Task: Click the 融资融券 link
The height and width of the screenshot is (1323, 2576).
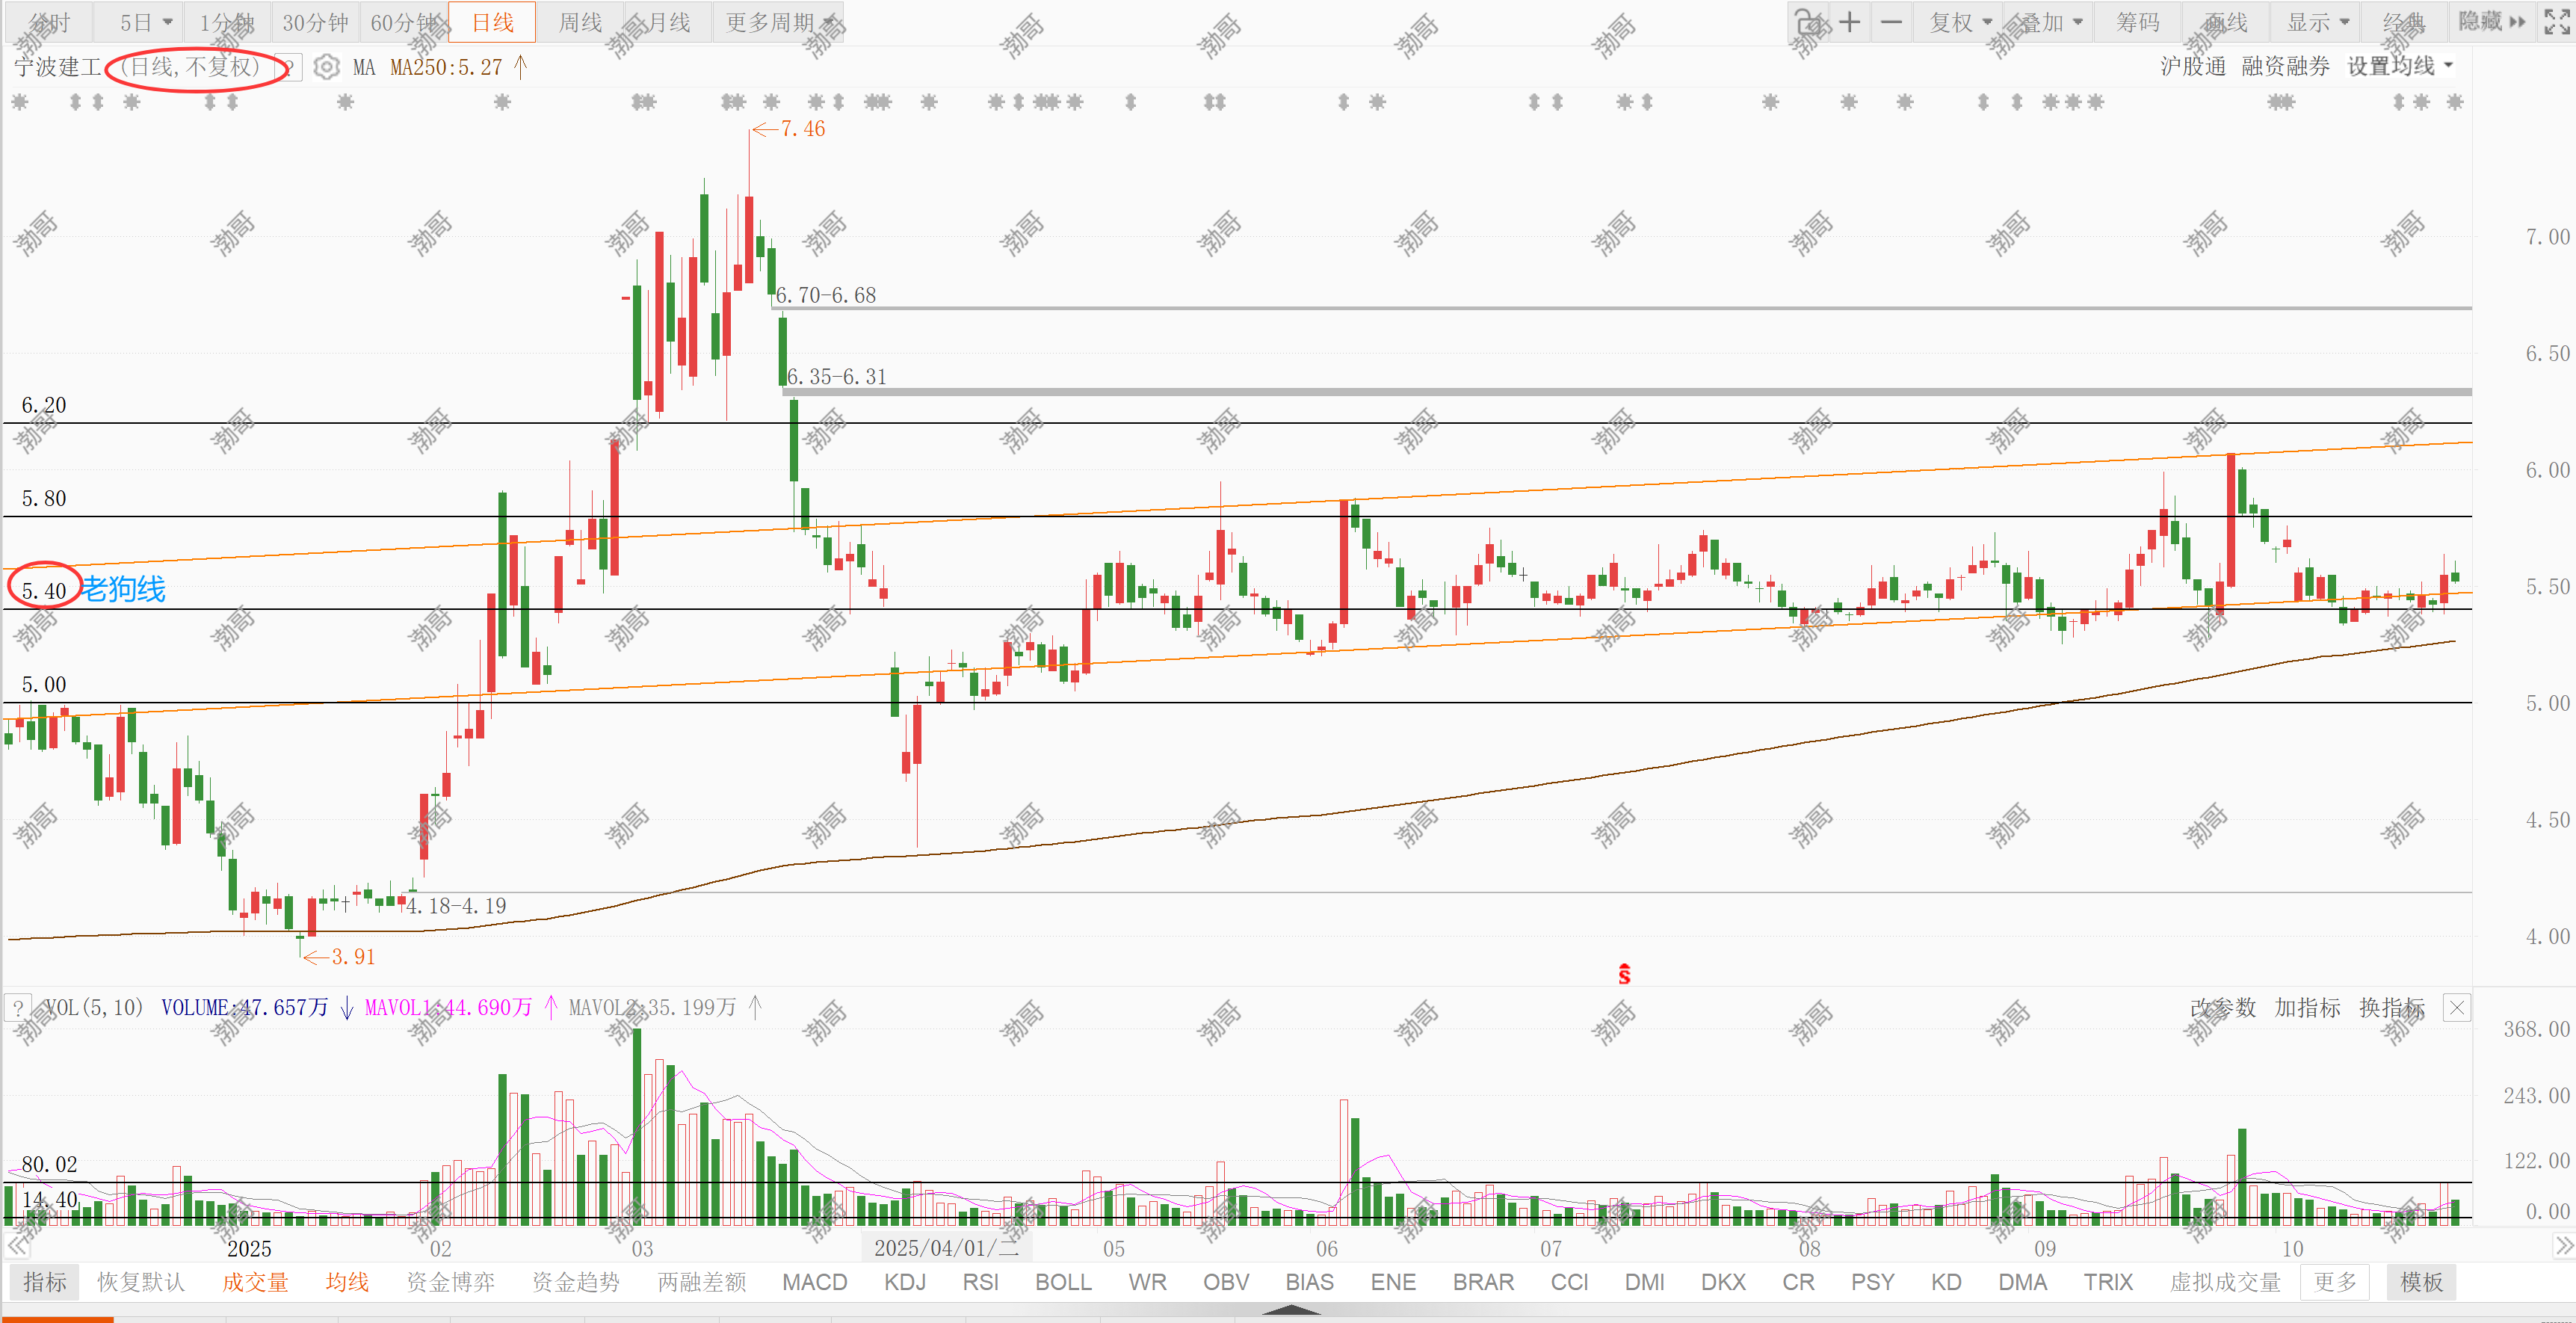Action: pyautogui.click(x=2285, y=66)
